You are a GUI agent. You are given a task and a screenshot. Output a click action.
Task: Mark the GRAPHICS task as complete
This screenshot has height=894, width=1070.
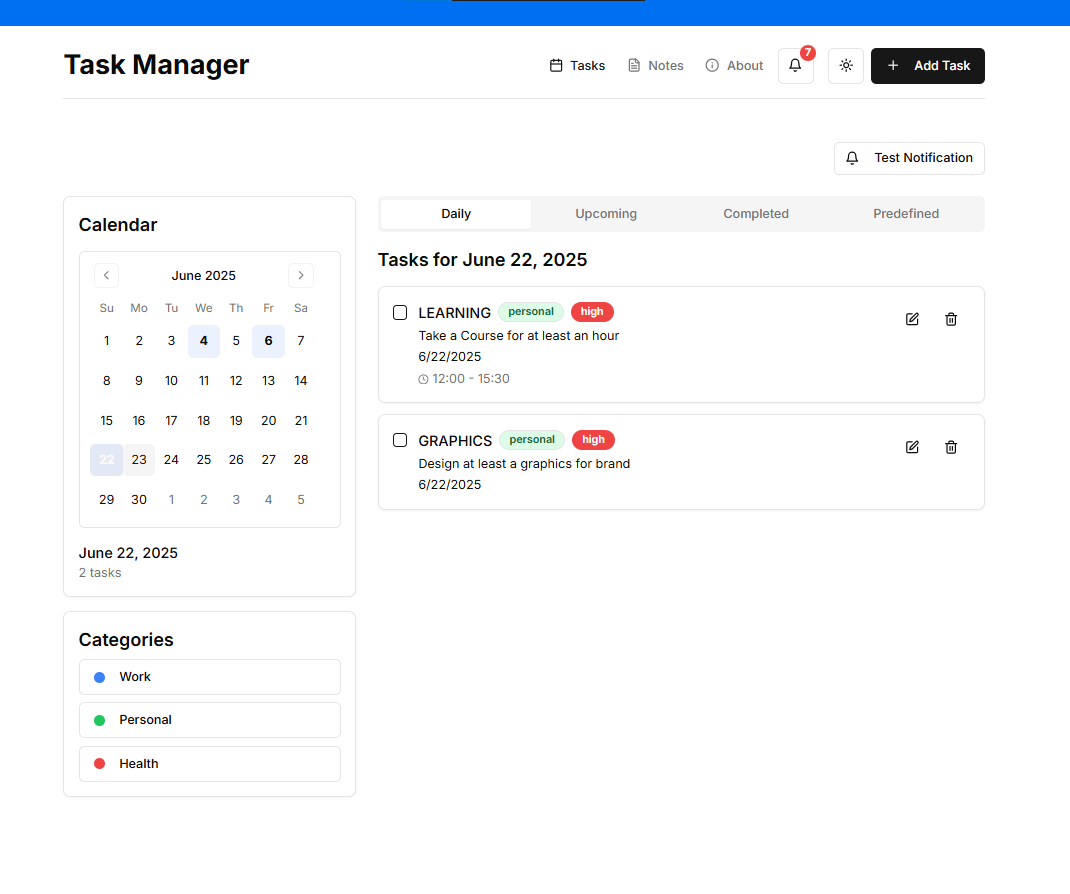400,440
